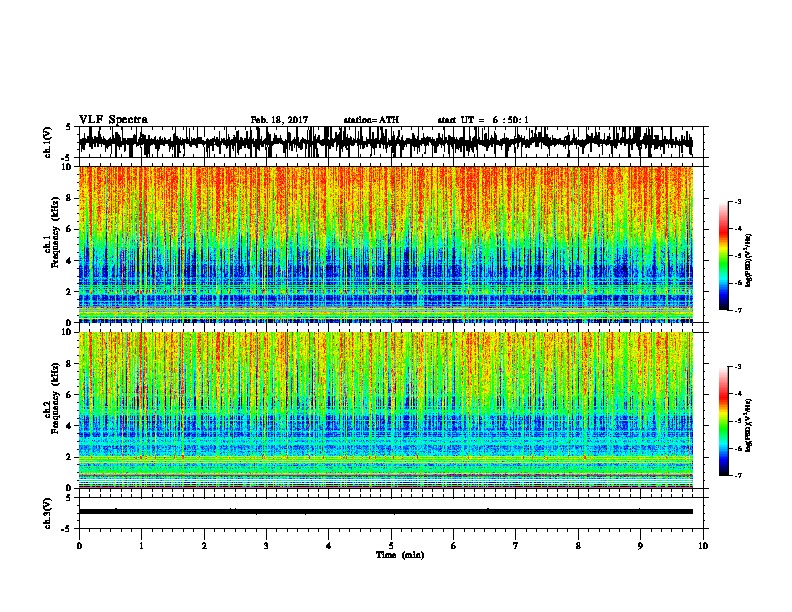Click the "3" tick on the time axis
792x612 pixels.
266,546
